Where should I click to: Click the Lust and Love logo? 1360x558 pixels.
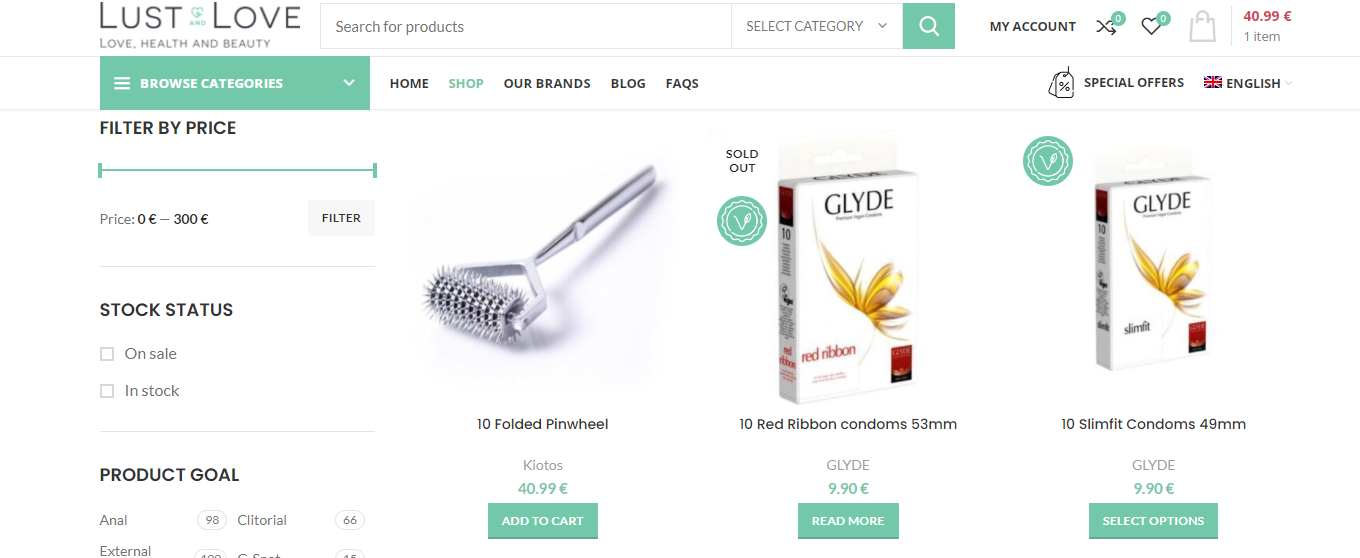point(200,26)
